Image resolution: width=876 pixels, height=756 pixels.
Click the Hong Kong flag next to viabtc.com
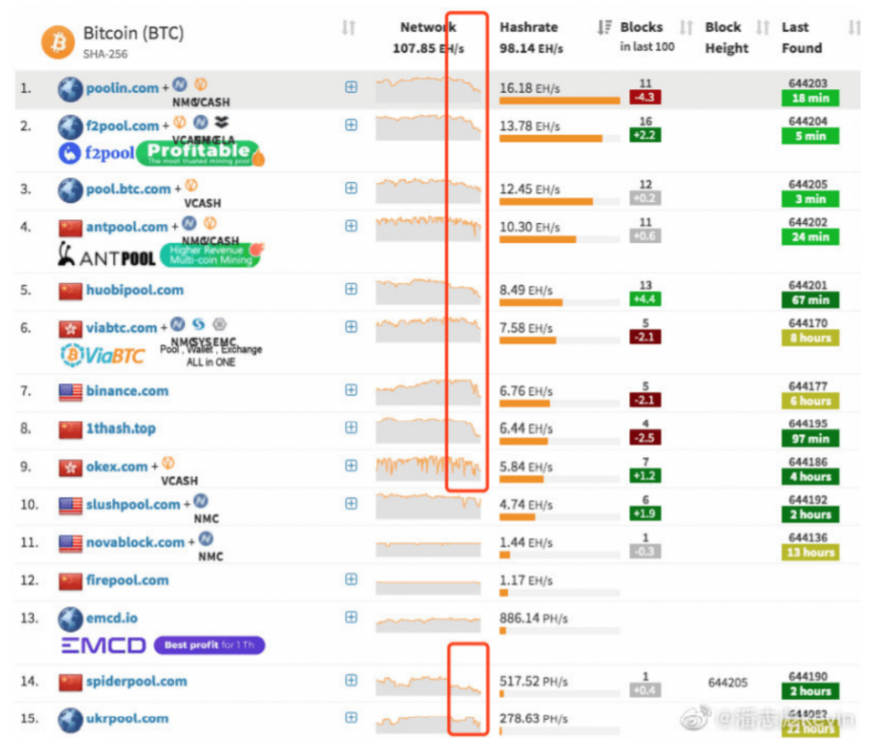(x=70, y=329)
